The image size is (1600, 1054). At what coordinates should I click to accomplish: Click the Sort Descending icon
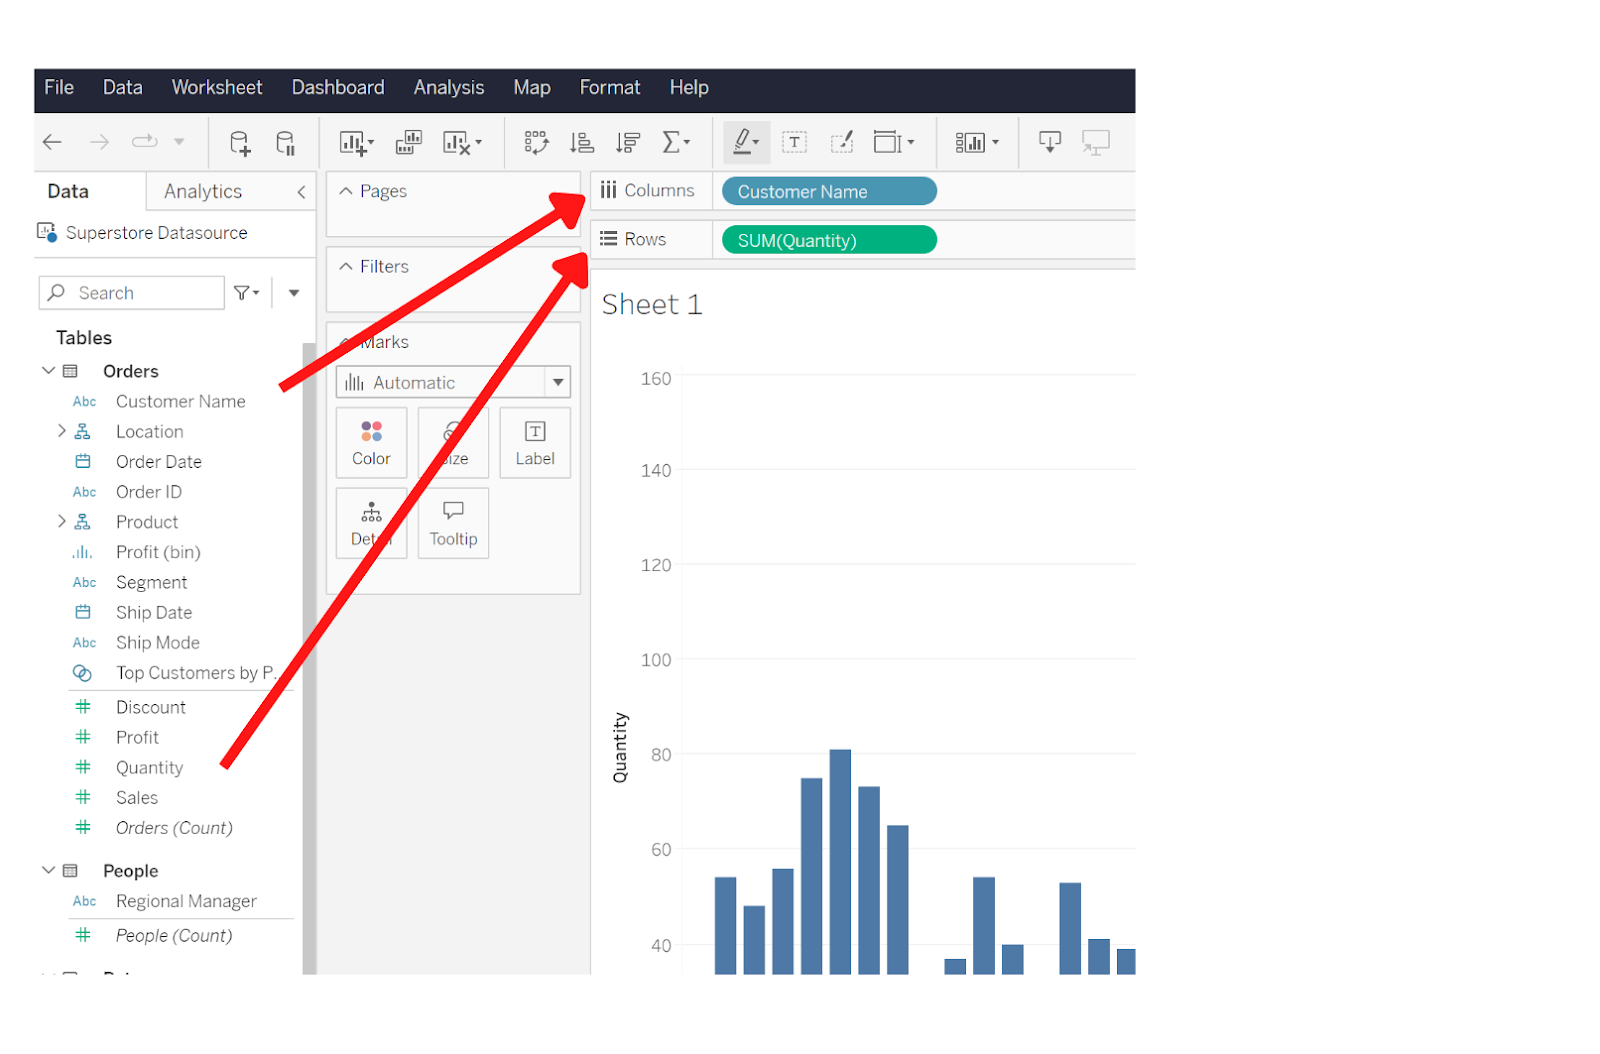coord(627,143)
